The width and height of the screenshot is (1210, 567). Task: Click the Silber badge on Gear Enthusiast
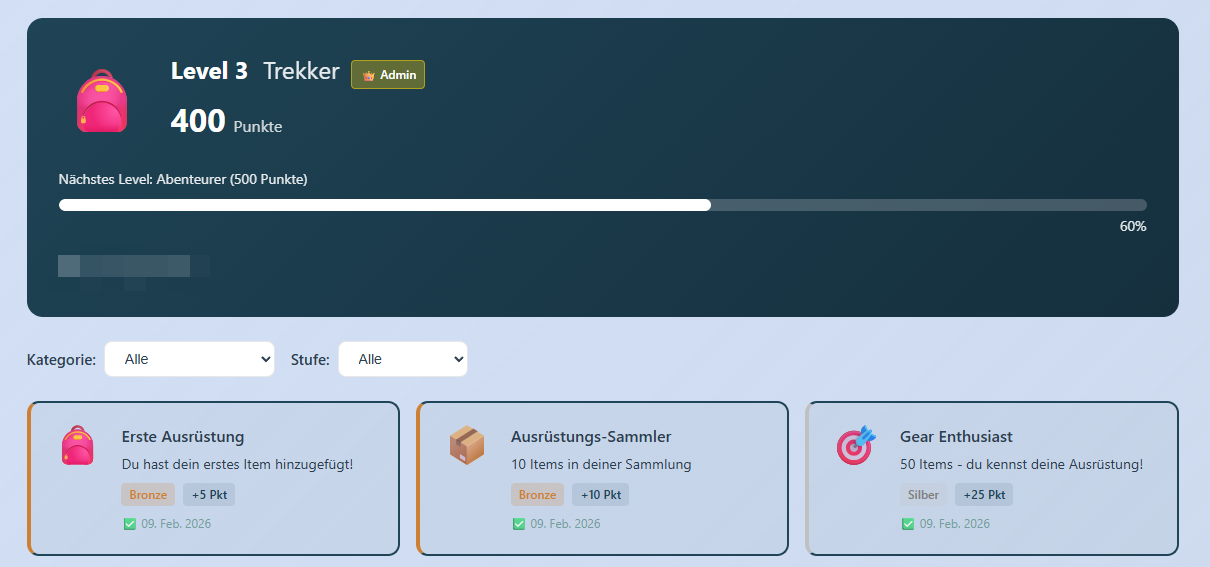[x=923, y=495]
